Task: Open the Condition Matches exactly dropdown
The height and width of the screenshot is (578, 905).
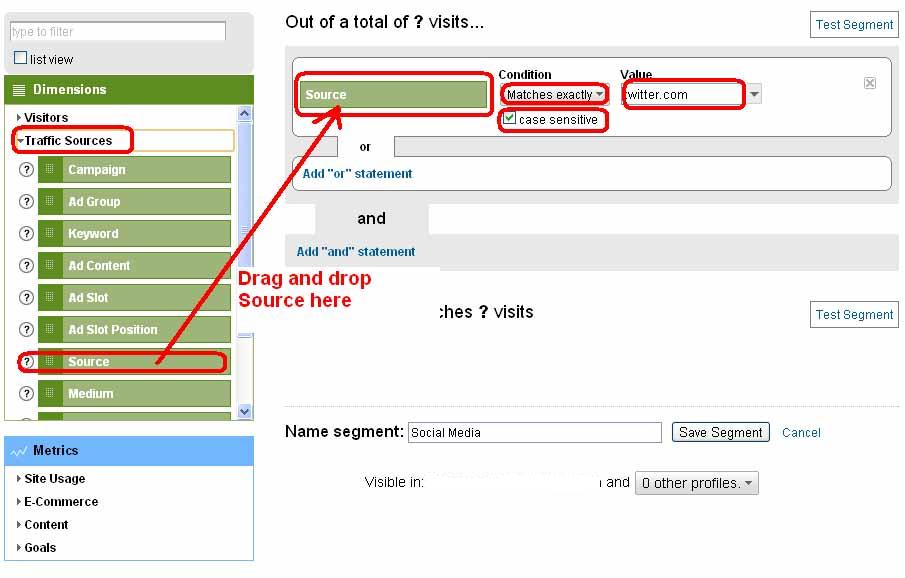Action: pos(554,94)
